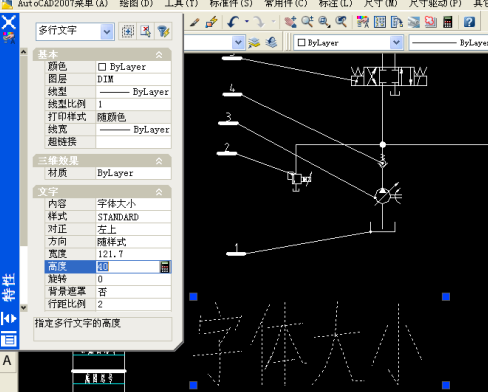Click the panel scrollbar up arrow
This screenshot has height=392, width=488.
23,52
